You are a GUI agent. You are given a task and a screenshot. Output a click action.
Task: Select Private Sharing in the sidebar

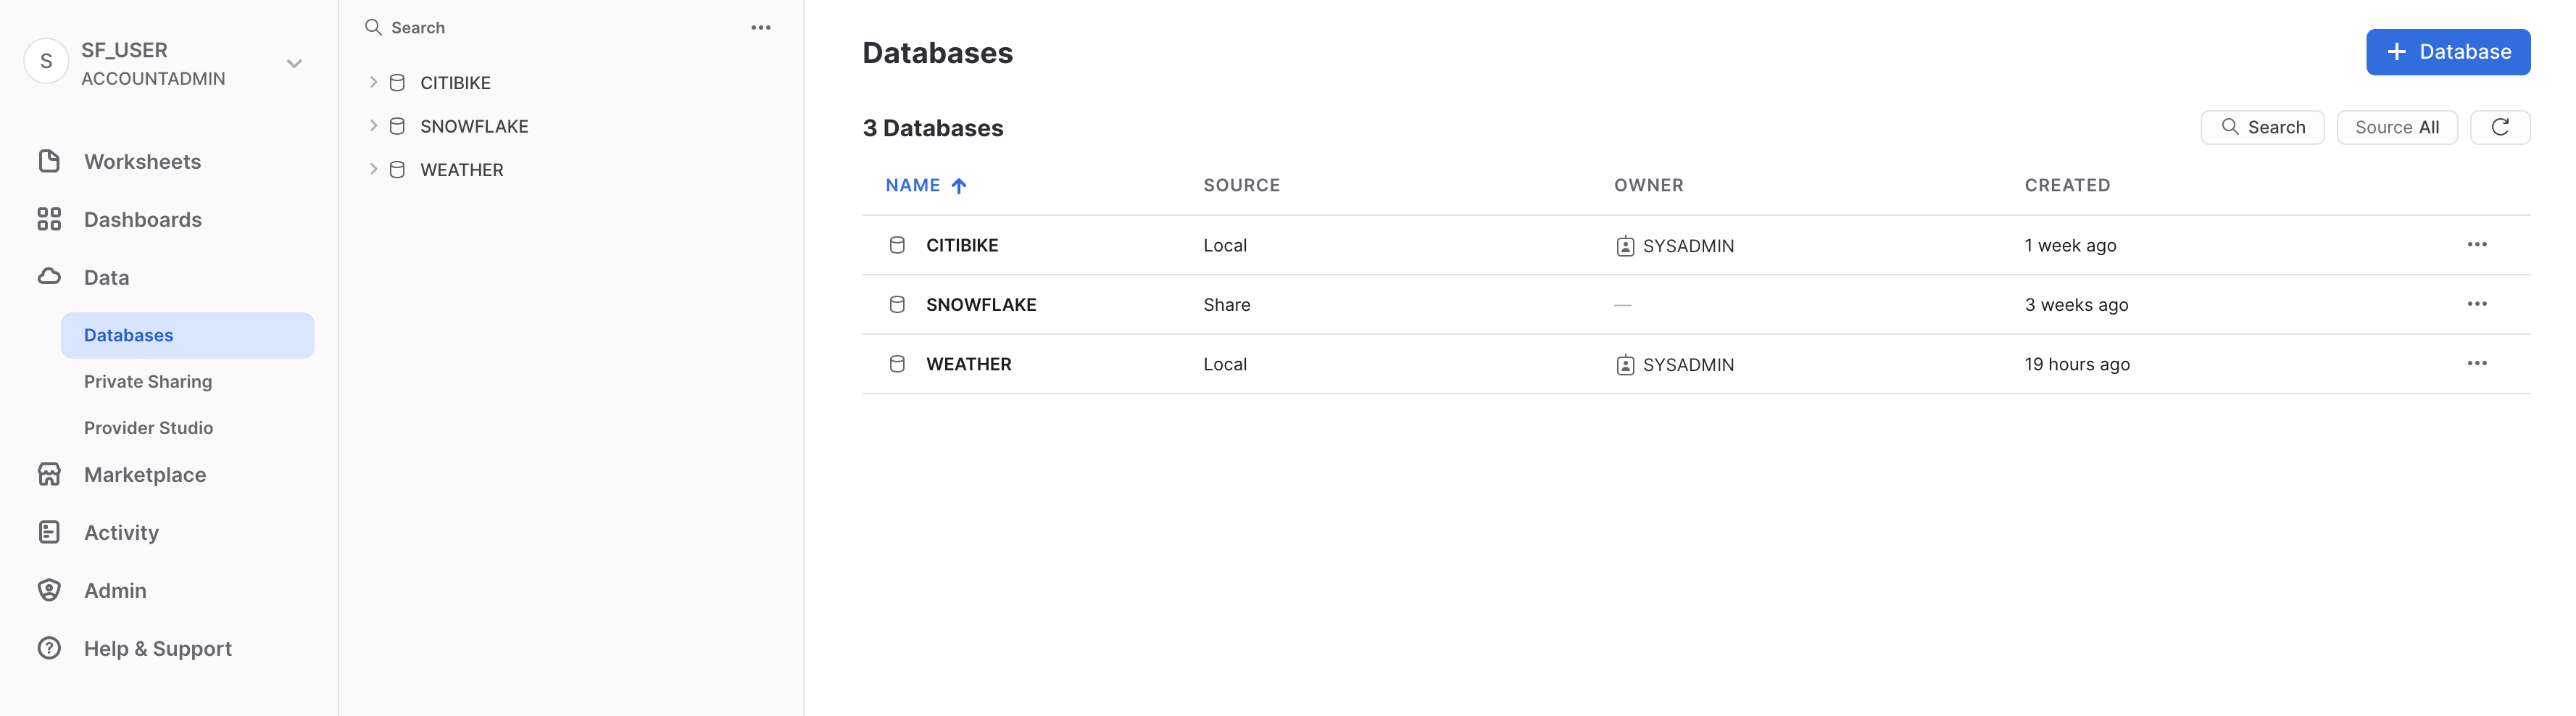(148, 381)
